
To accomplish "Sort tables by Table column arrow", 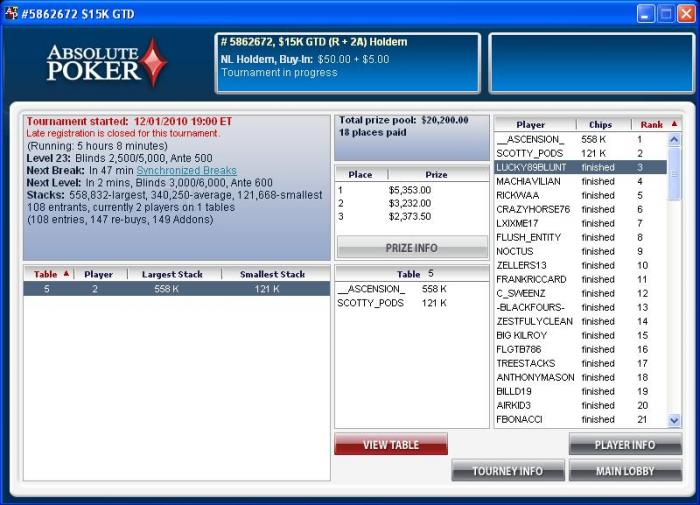I will (66, 273).
